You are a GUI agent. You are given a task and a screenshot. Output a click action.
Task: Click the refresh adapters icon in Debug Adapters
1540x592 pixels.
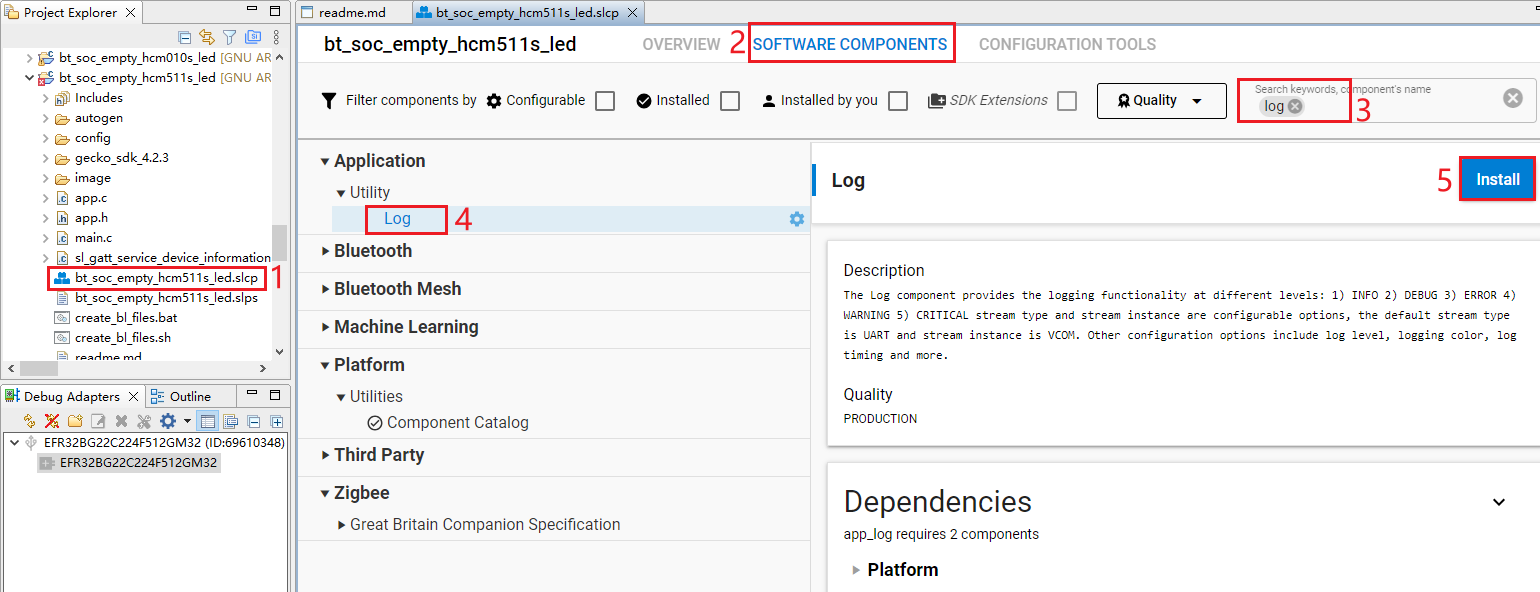click(28, 420)
